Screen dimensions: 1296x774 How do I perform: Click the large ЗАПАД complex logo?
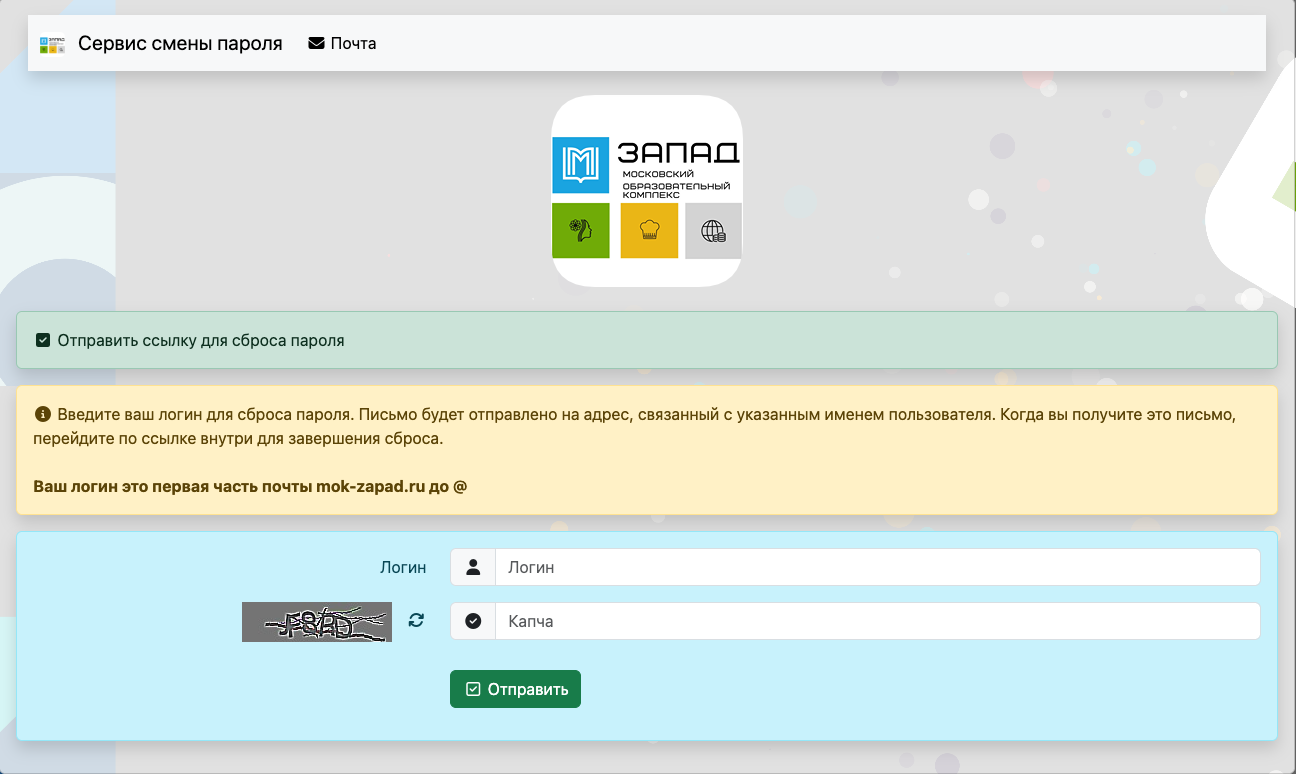[647, 191]
